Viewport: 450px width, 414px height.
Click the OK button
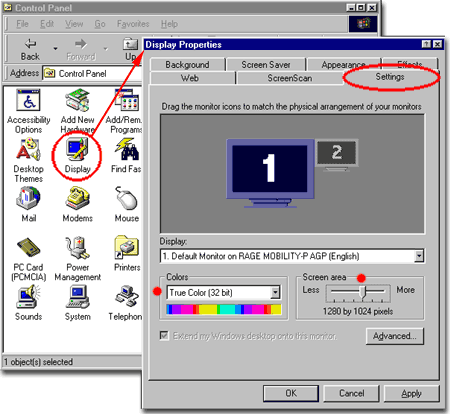tap(291, 393)
